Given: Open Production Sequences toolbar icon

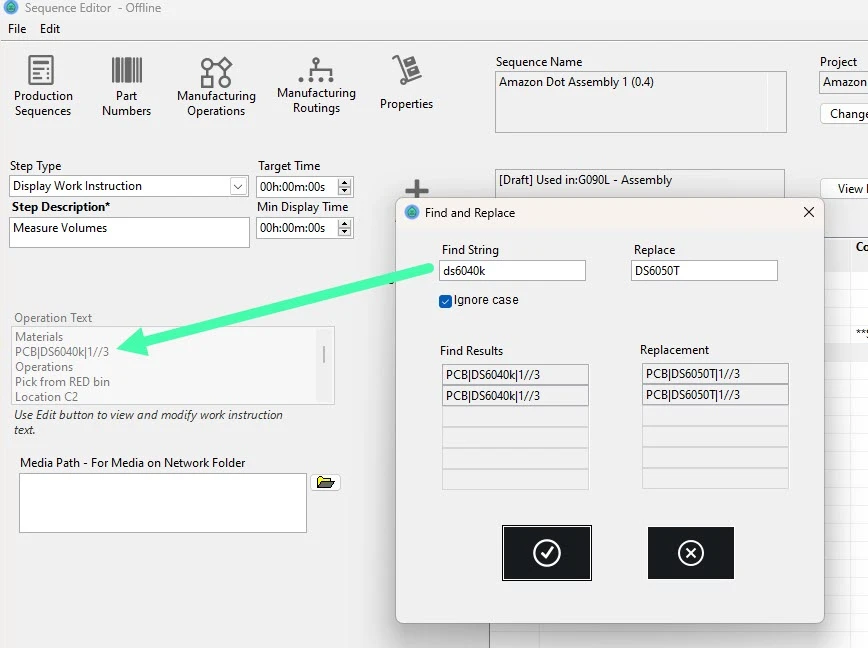Looking at the screenshot, I should pyautogui.click(x=42, y=72).
